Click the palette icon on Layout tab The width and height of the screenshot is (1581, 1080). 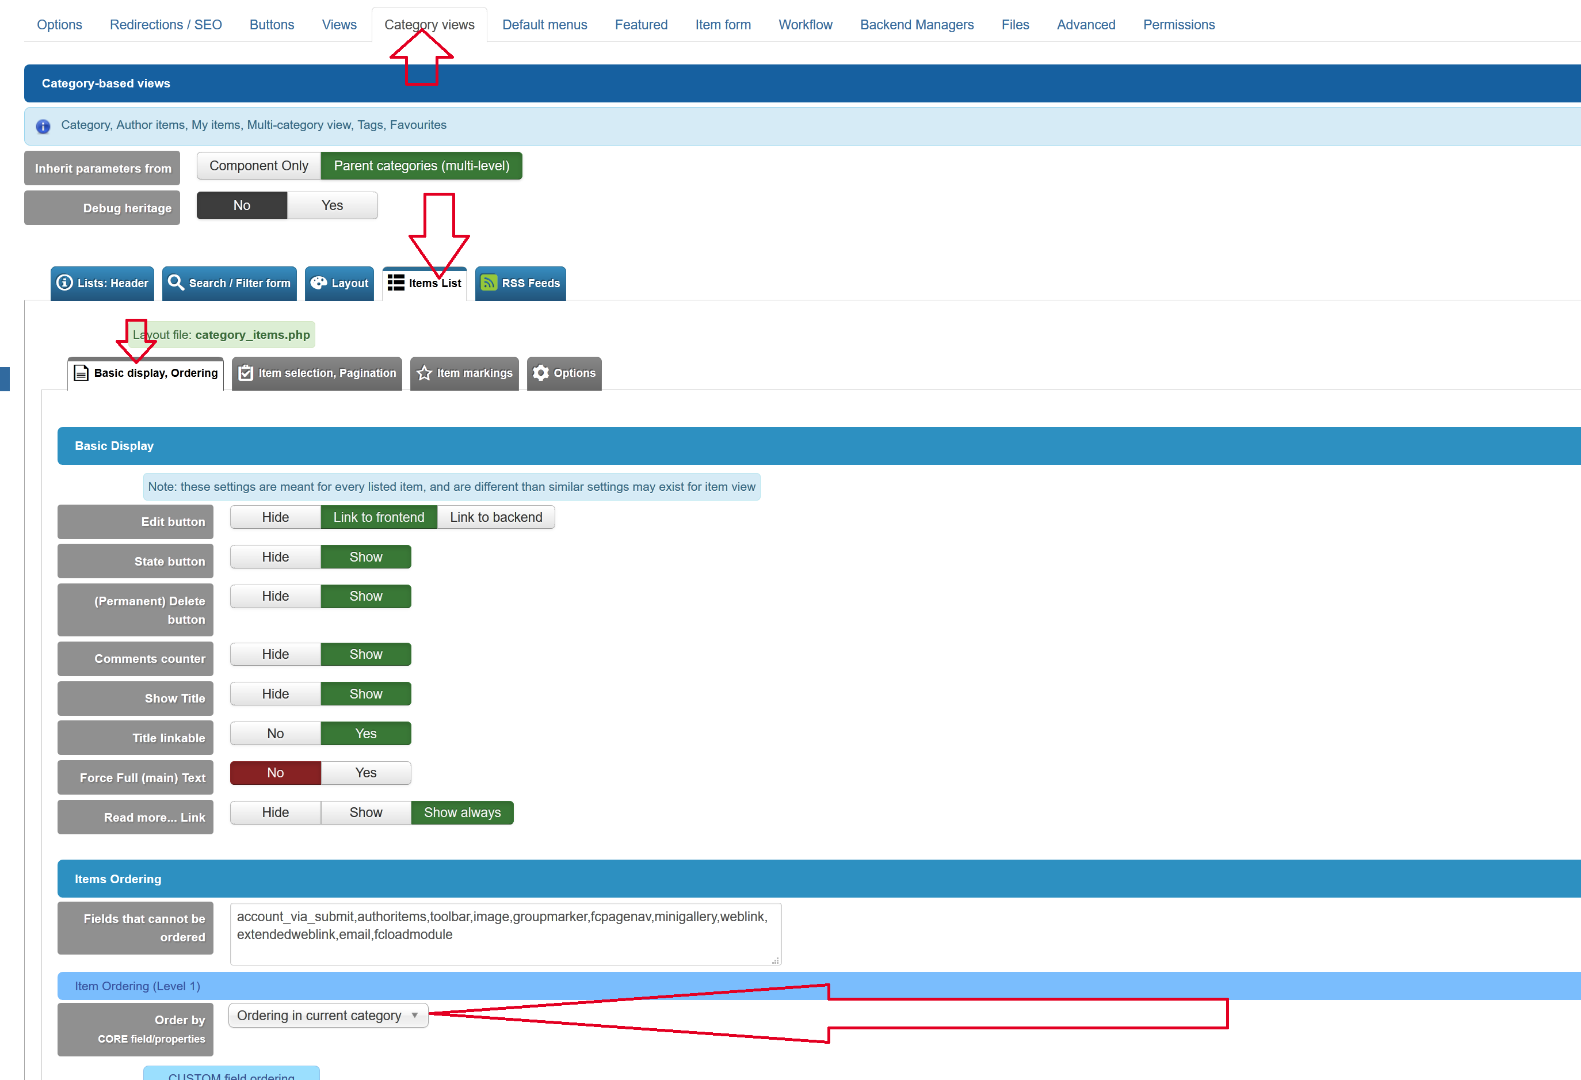point(319,283)
